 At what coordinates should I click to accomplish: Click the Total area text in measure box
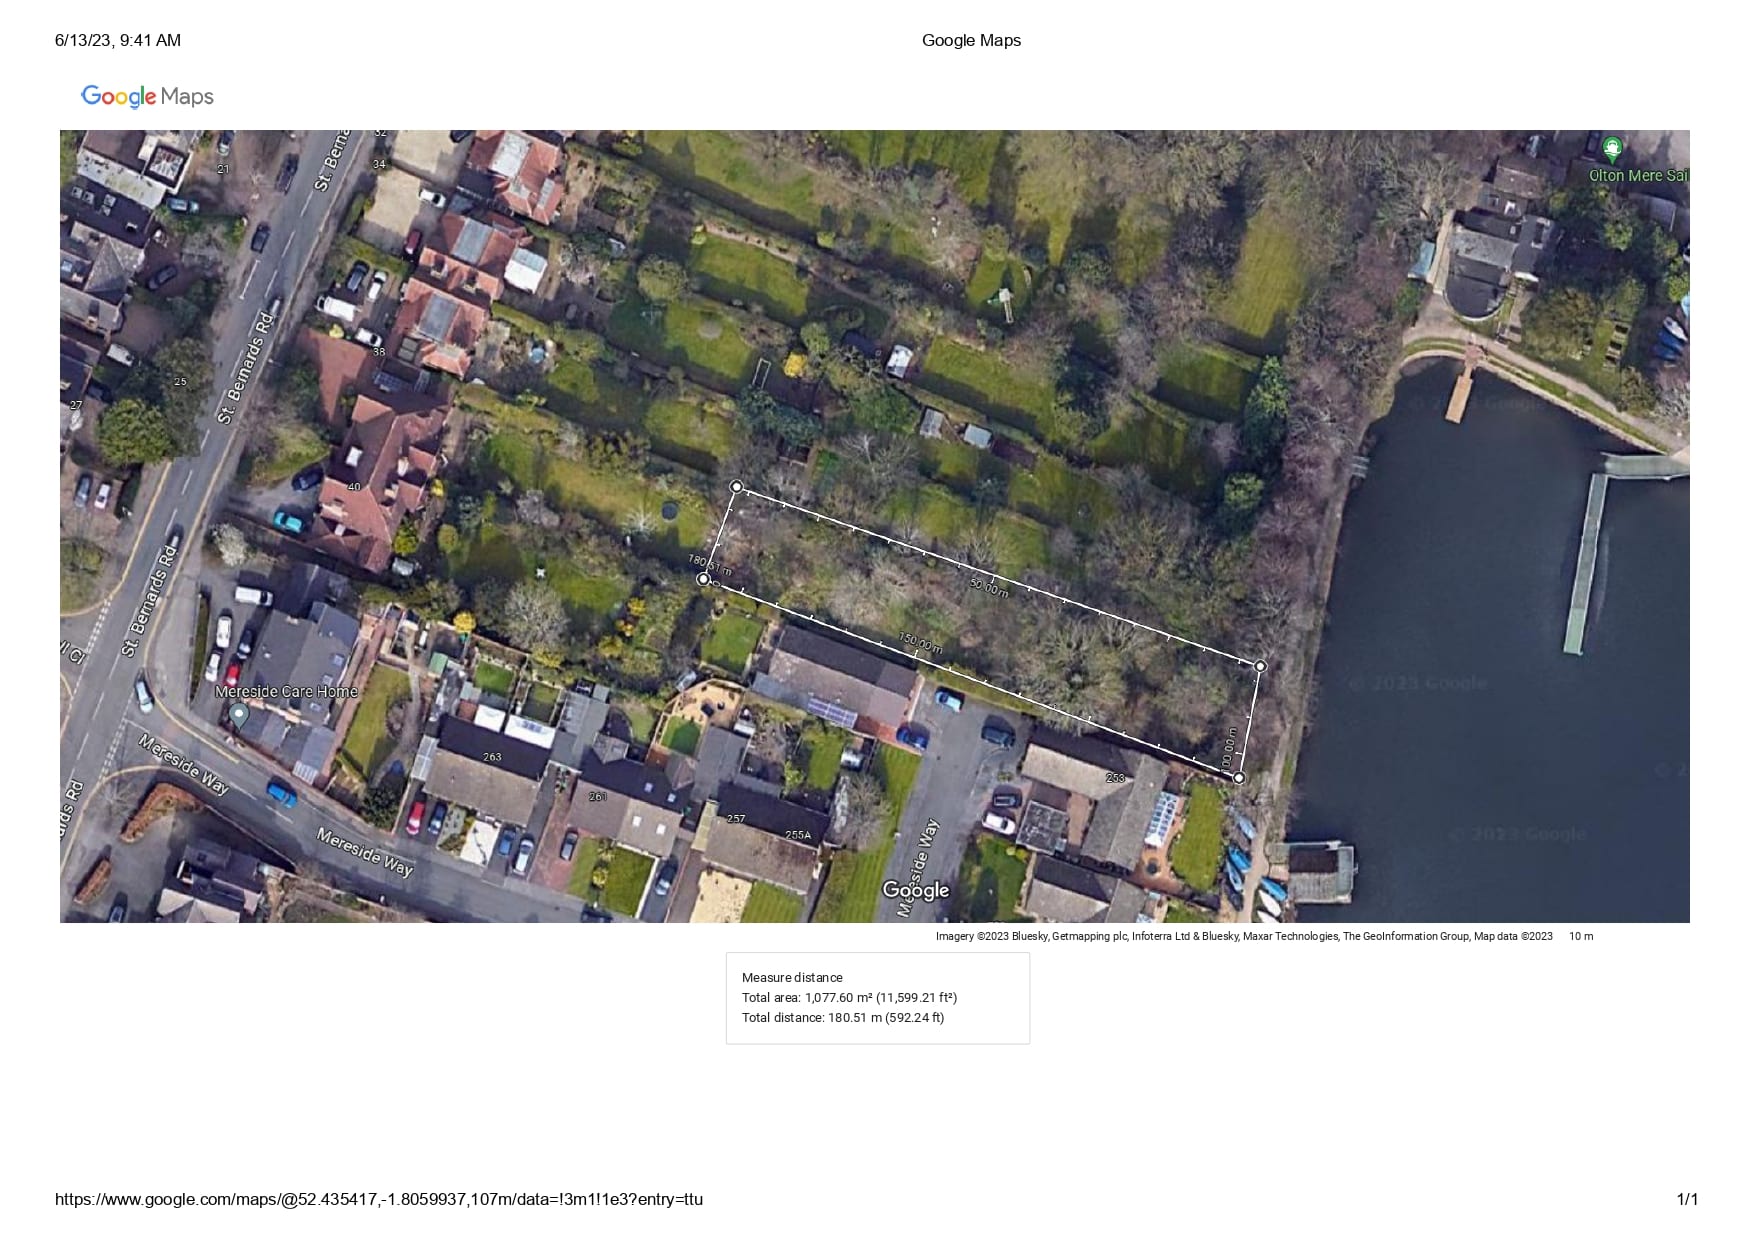(x=849, y=997)
